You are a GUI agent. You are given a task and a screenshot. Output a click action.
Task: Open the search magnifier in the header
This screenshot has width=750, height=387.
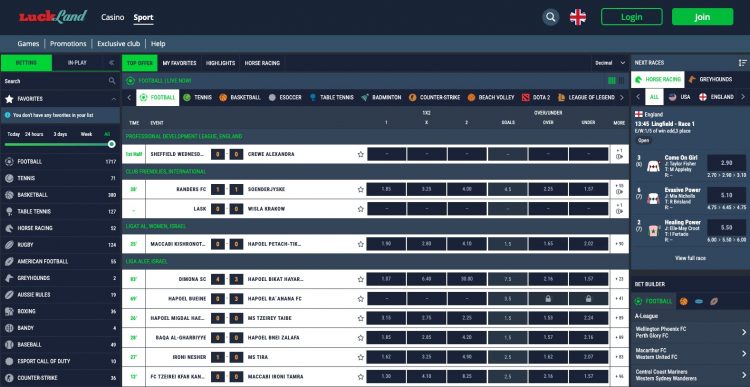[551, 17]
